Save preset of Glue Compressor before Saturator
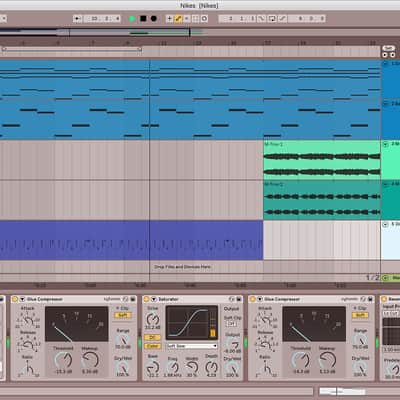This screenshot has height=400, width=400. point(133,299)
